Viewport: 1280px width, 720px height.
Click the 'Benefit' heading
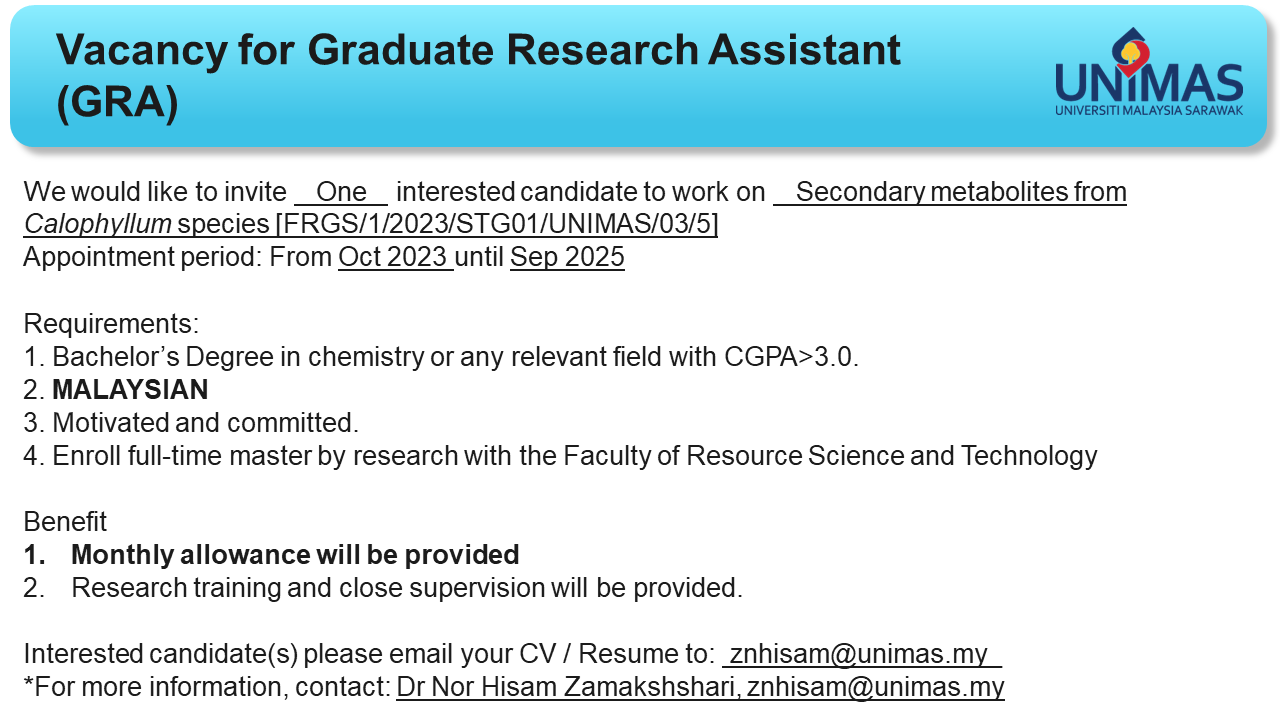point(65,522)
